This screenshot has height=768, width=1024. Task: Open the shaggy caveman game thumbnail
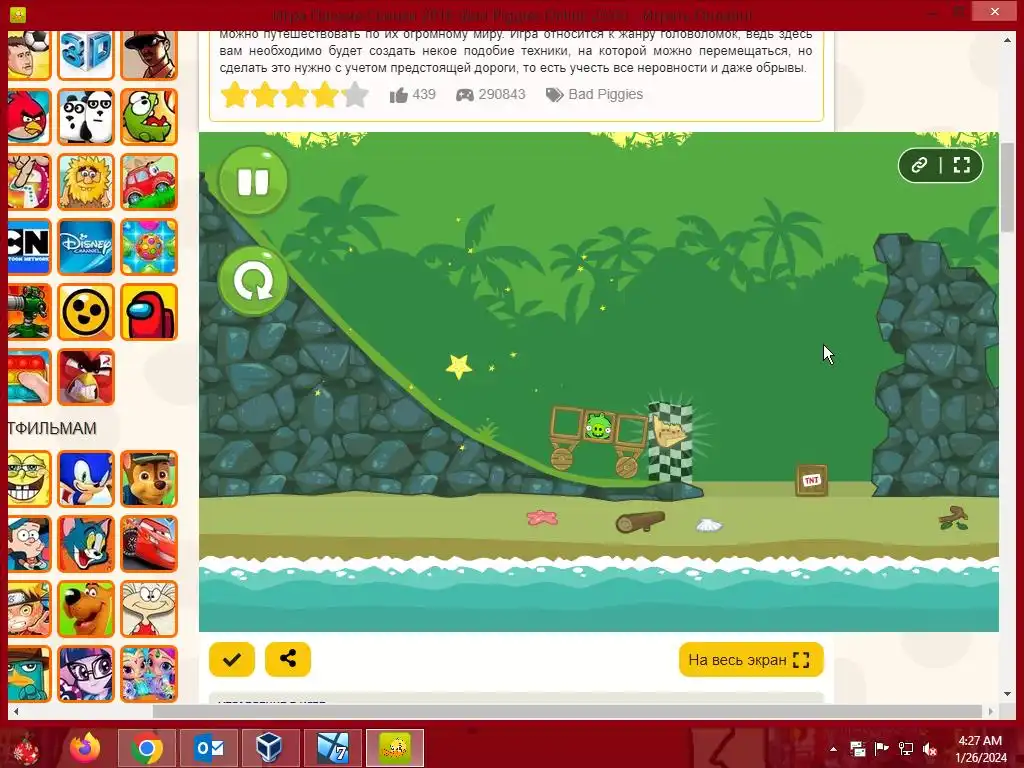pyautogui.click(x=86, y=182)
